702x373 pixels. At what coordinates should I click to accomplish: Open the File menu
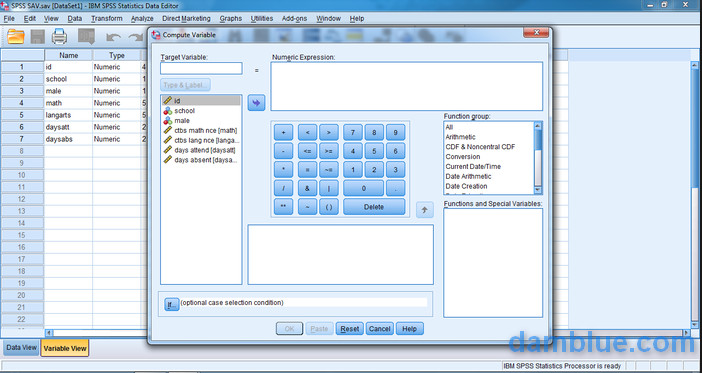(9, 18)
